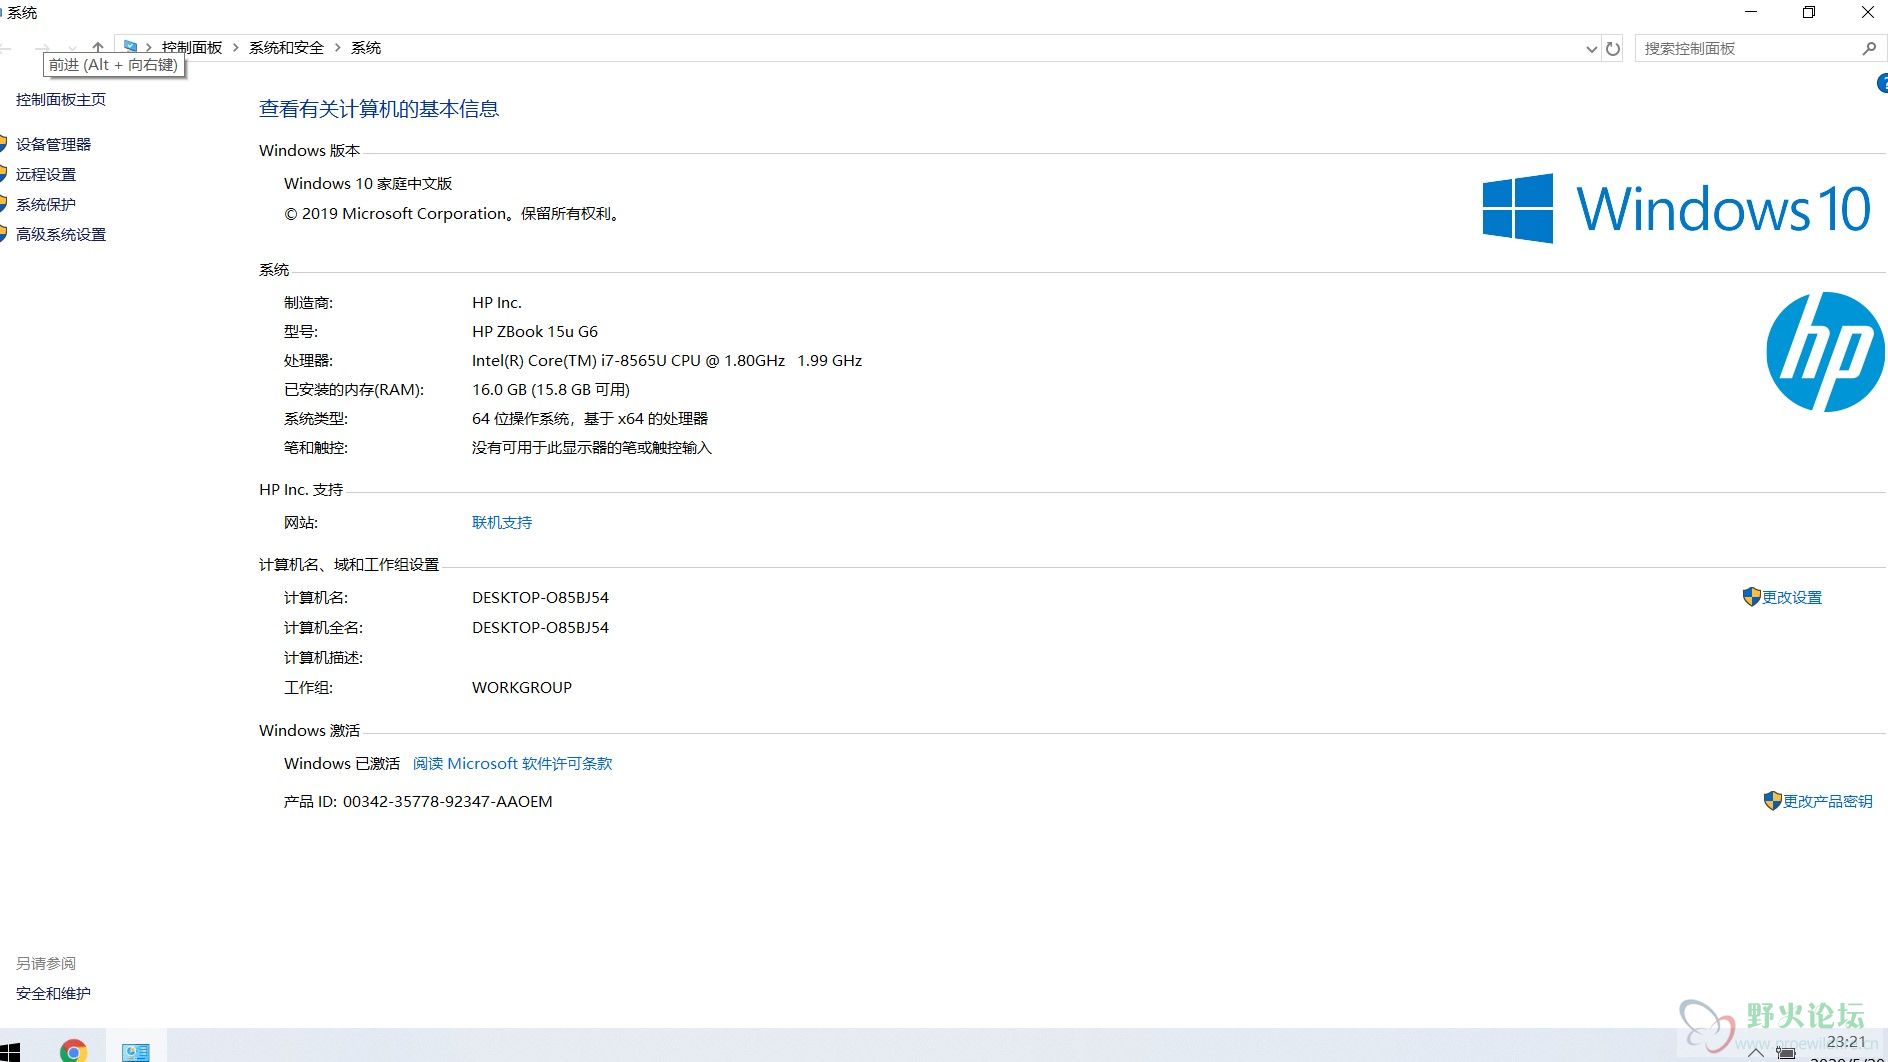Image resolution: width=1888 pixels, height=1062 pixels.
Task: Click the HP Inc. manufacturer value
Action: [x=497, y=302]
